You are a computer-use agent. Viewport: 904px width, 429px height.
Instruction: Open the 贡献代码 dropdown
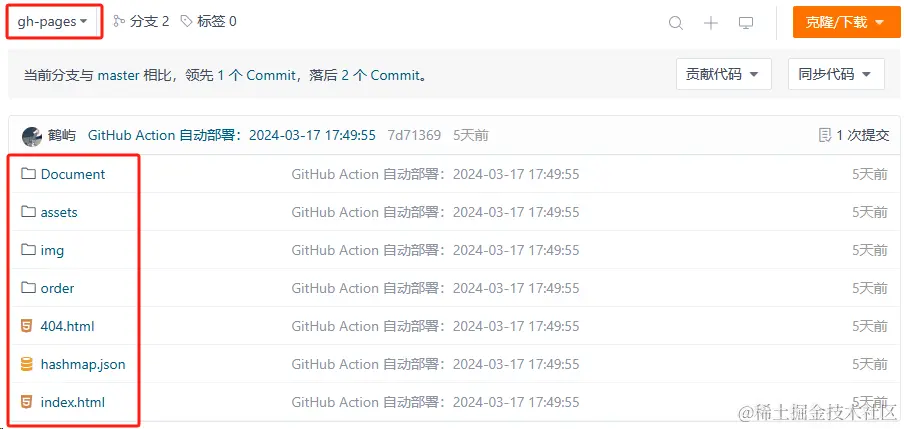(724, 74)
